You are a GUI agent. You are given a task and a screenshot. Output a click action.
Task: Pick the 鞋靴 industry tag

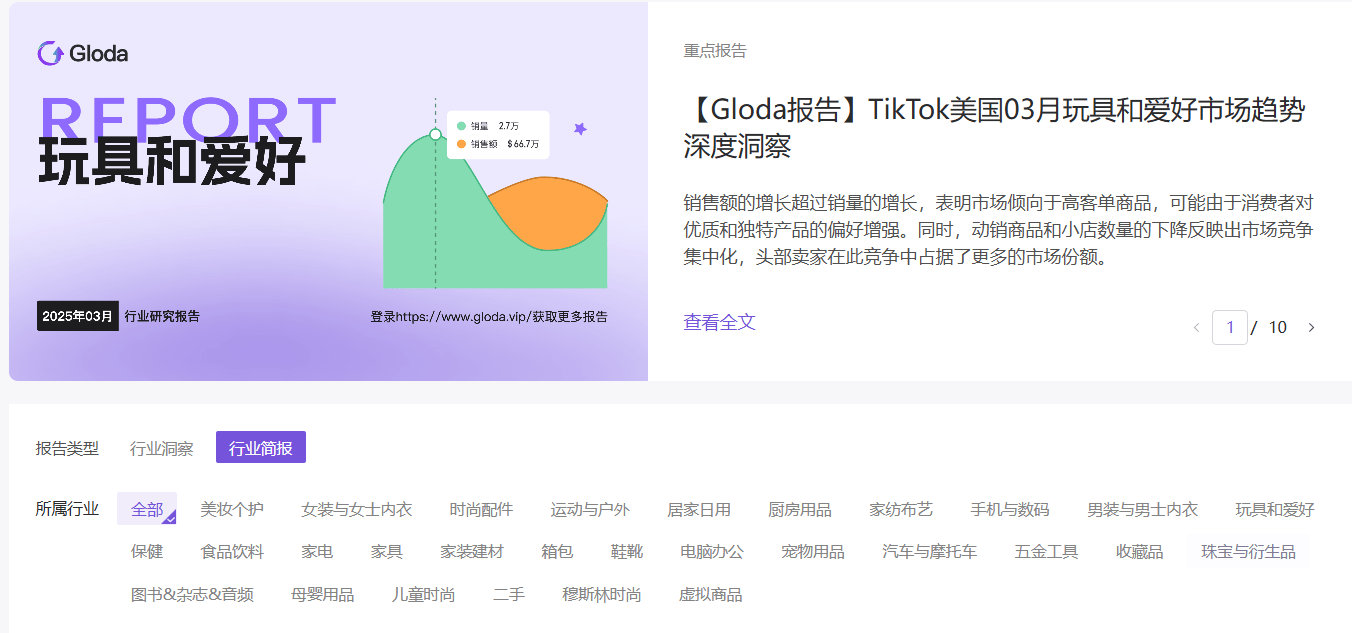point(627,551)
